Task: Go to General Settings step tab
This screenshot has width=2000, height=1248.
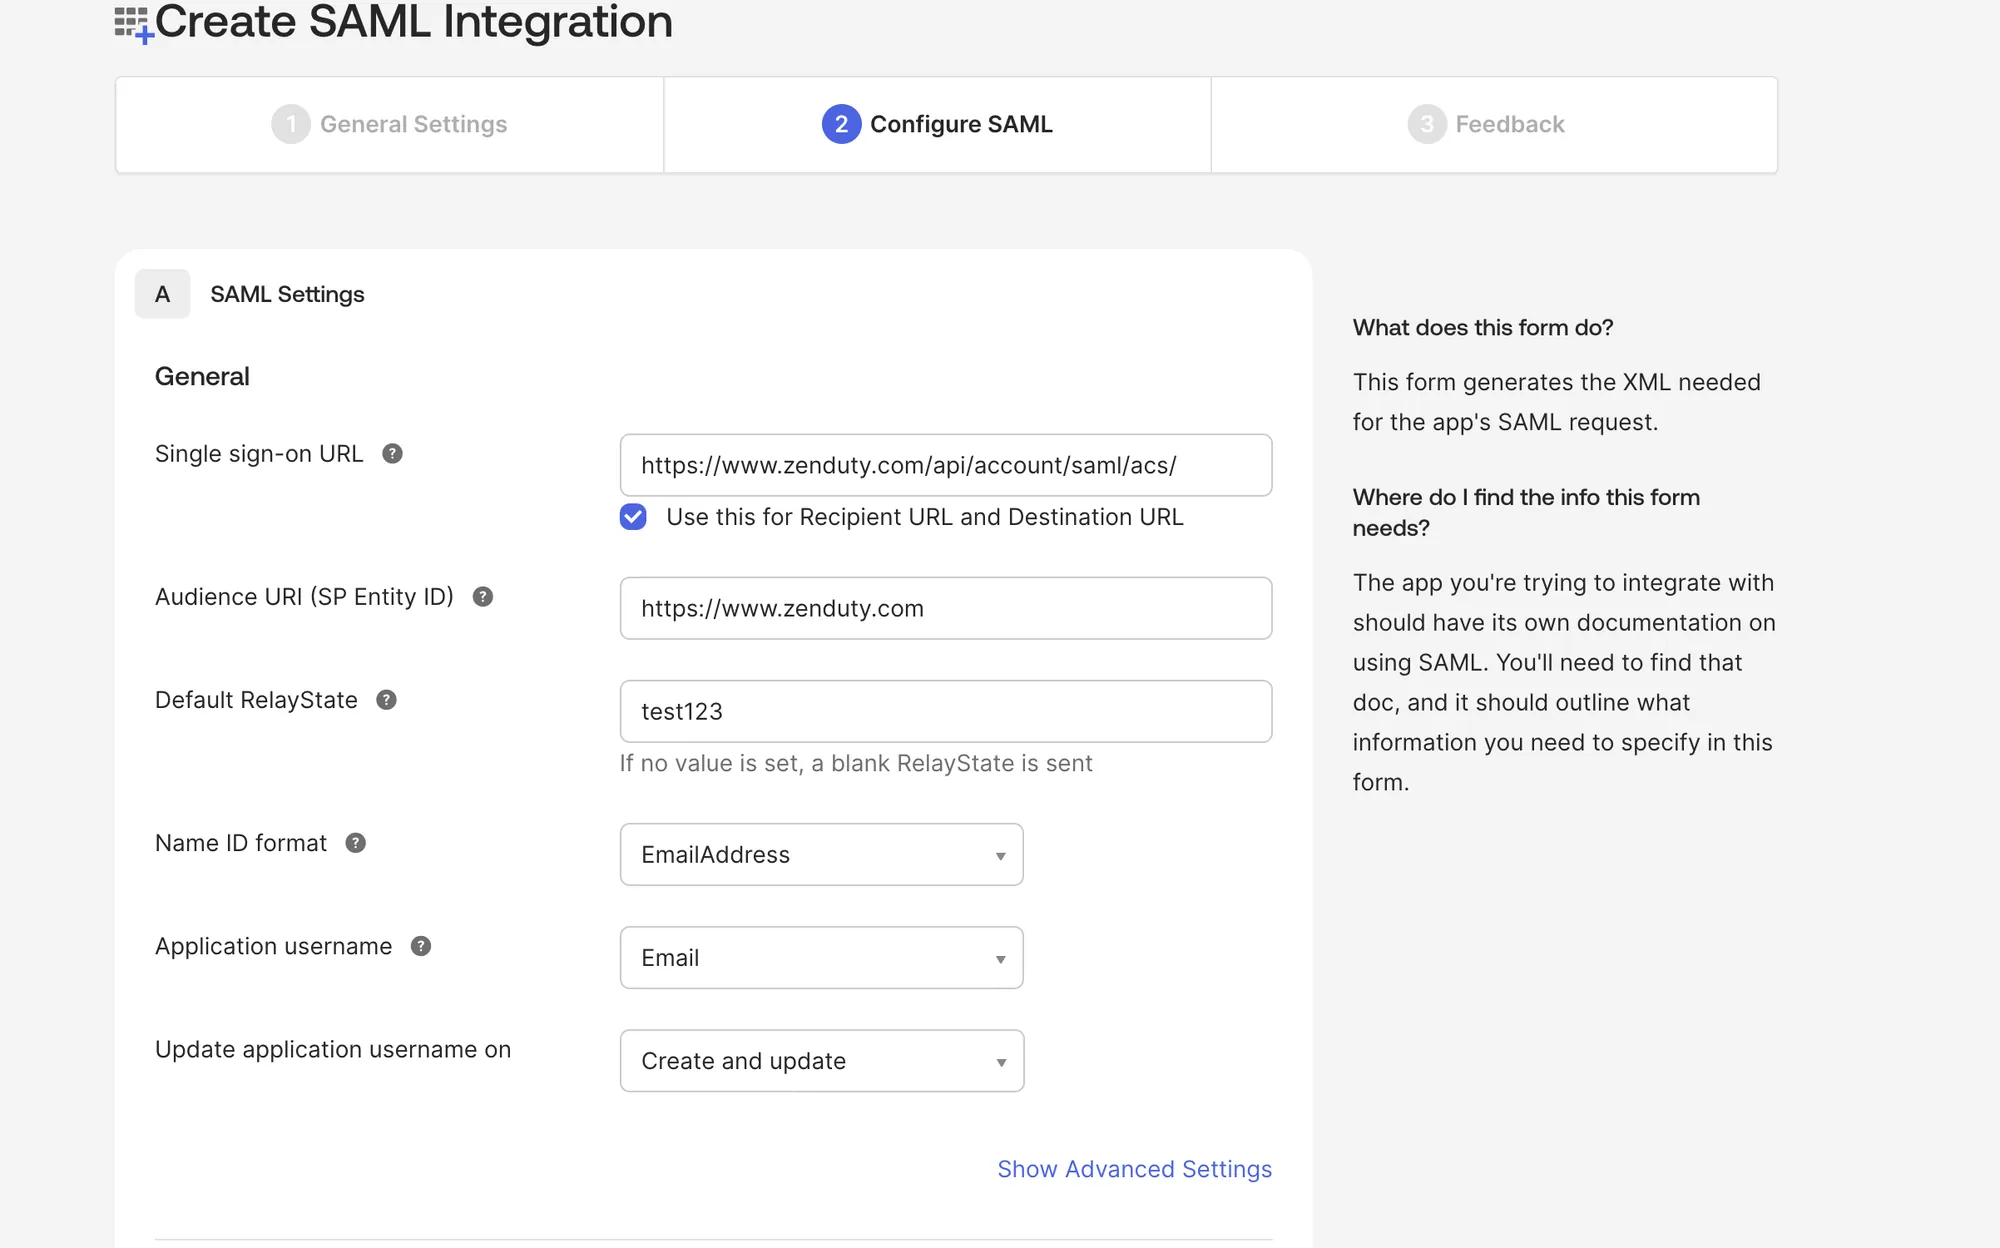Action: click(x=413, y=124)
